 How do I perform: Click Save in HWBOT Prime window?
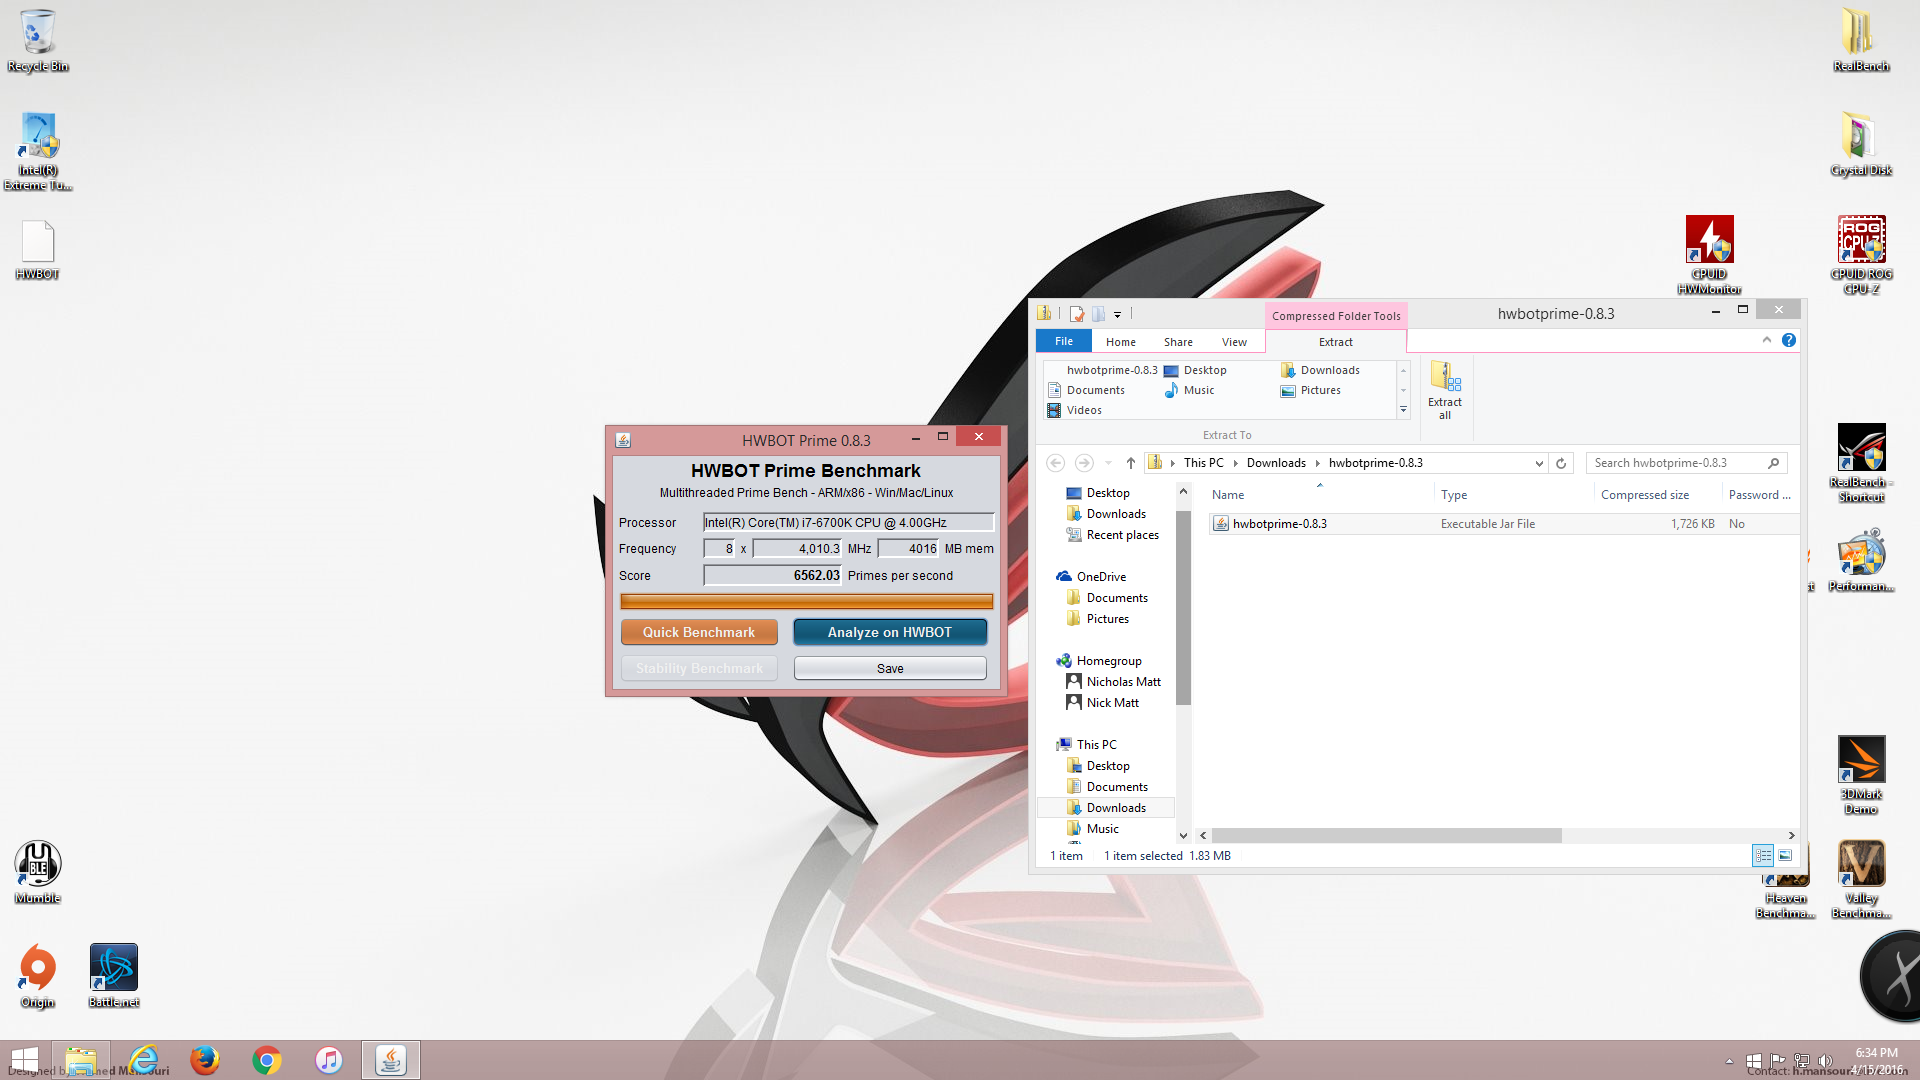(x=890, y=668)
